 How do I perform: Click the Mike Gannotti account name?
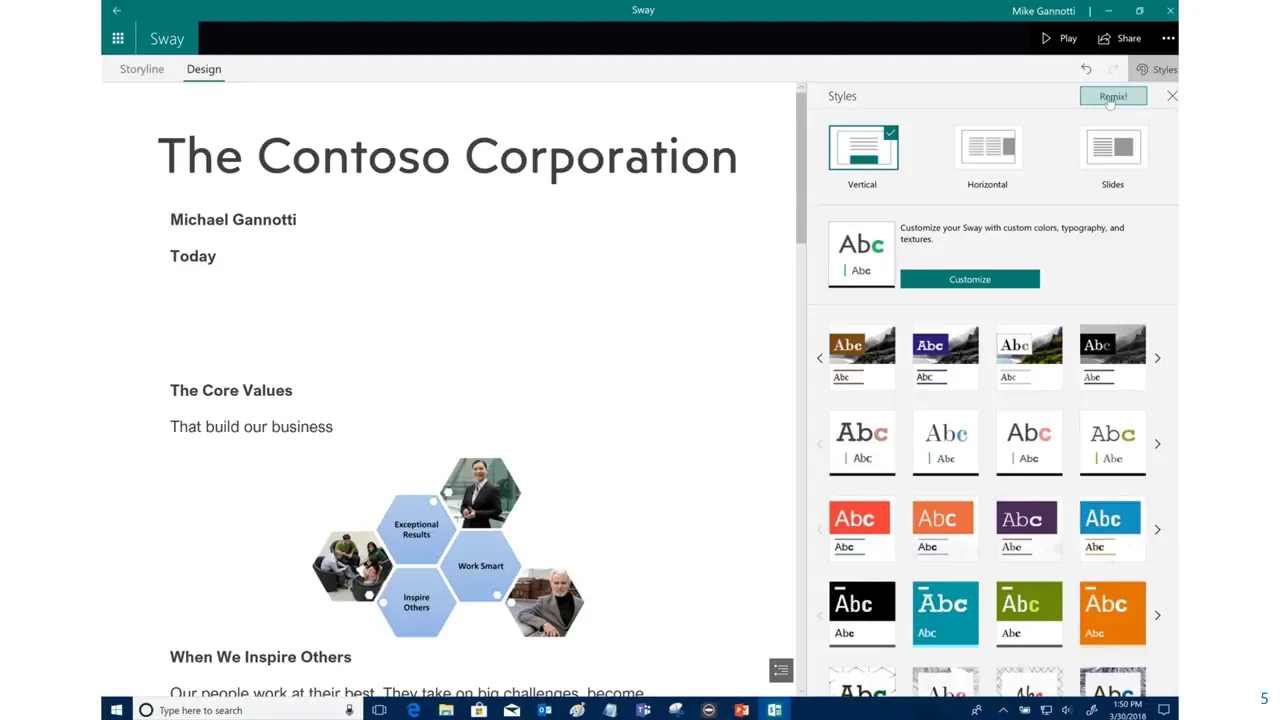1044,11
